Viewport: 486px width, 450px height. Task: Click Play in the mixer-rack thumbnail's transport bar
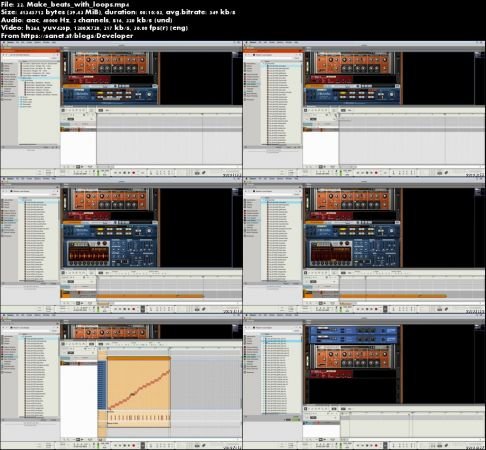pos(371,445)
